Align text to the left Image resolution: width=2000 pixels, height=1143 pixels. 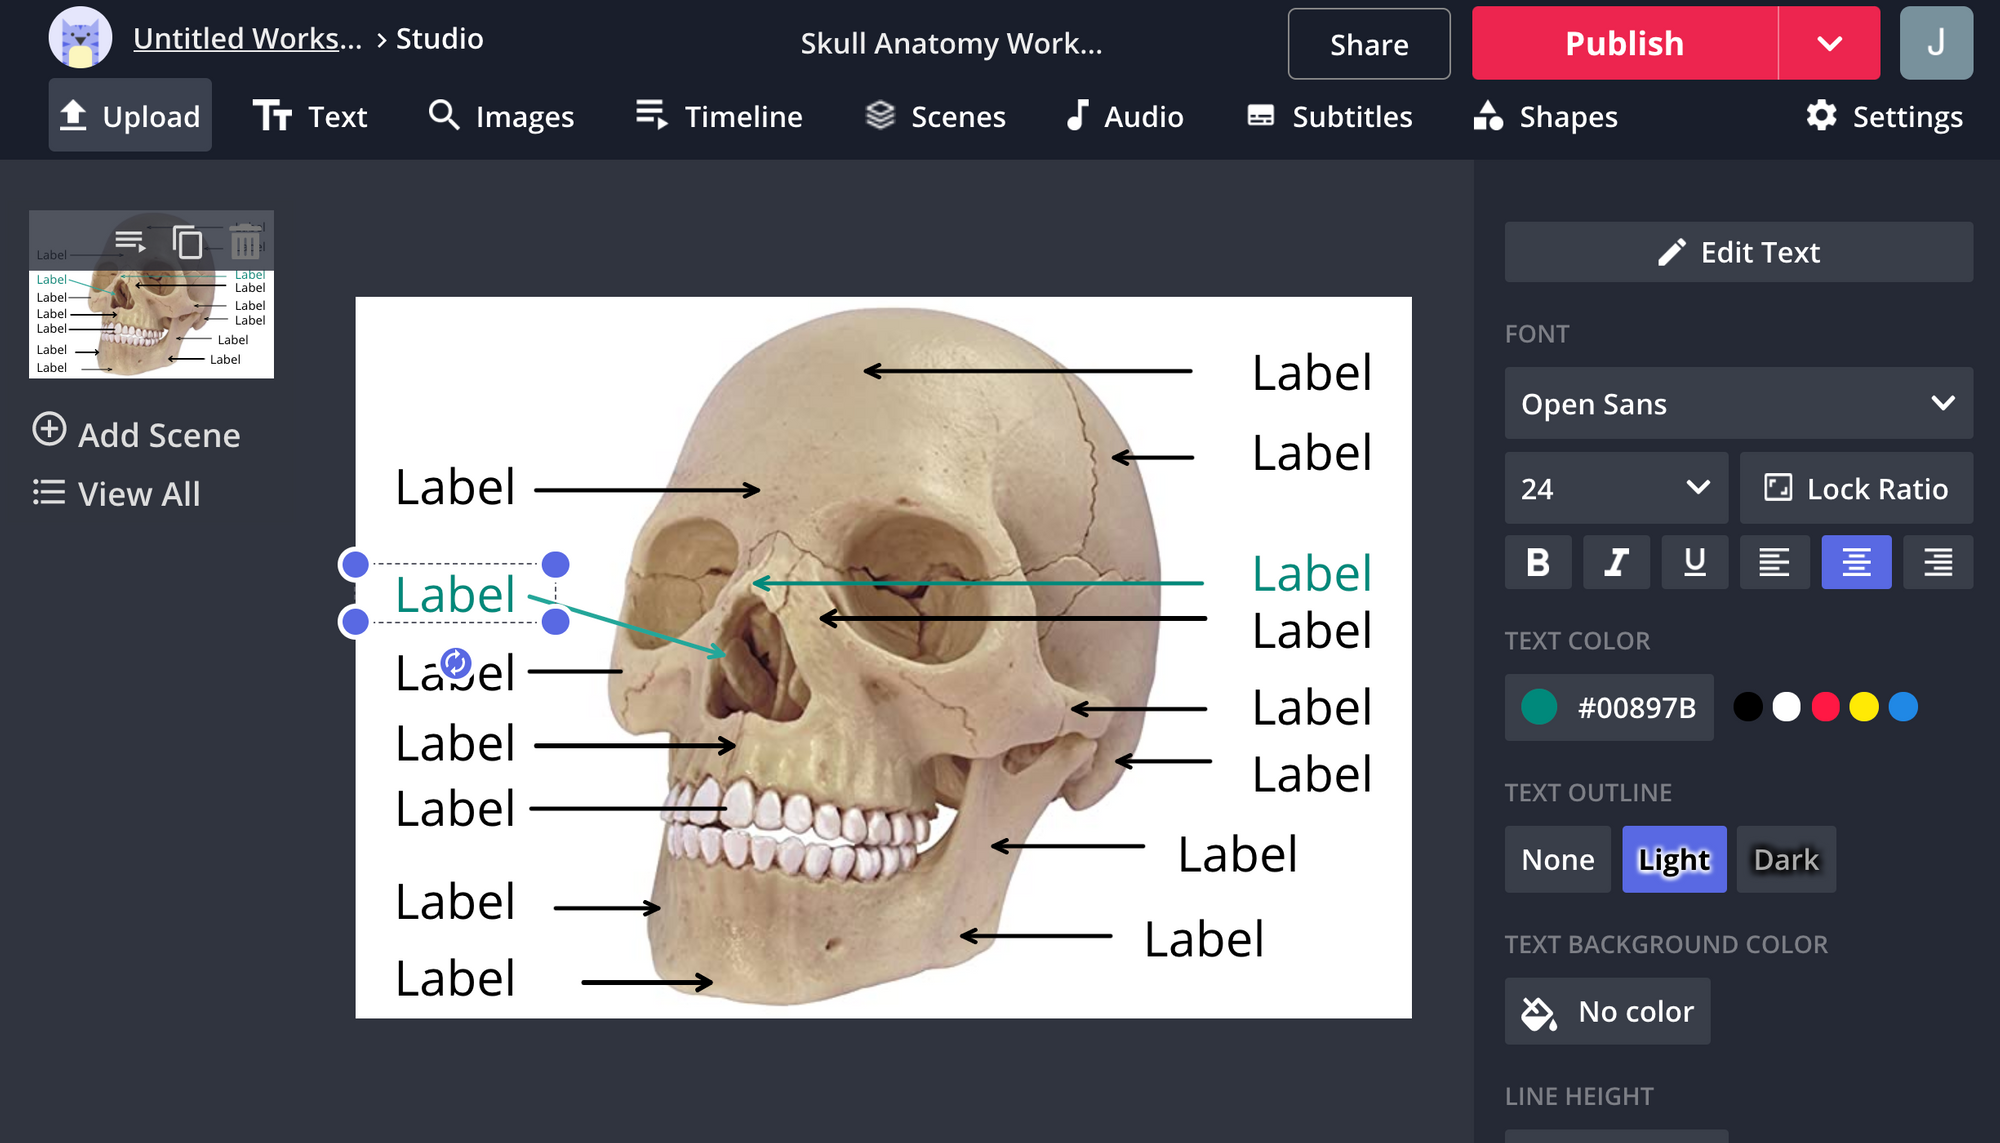coord(1774,562)
